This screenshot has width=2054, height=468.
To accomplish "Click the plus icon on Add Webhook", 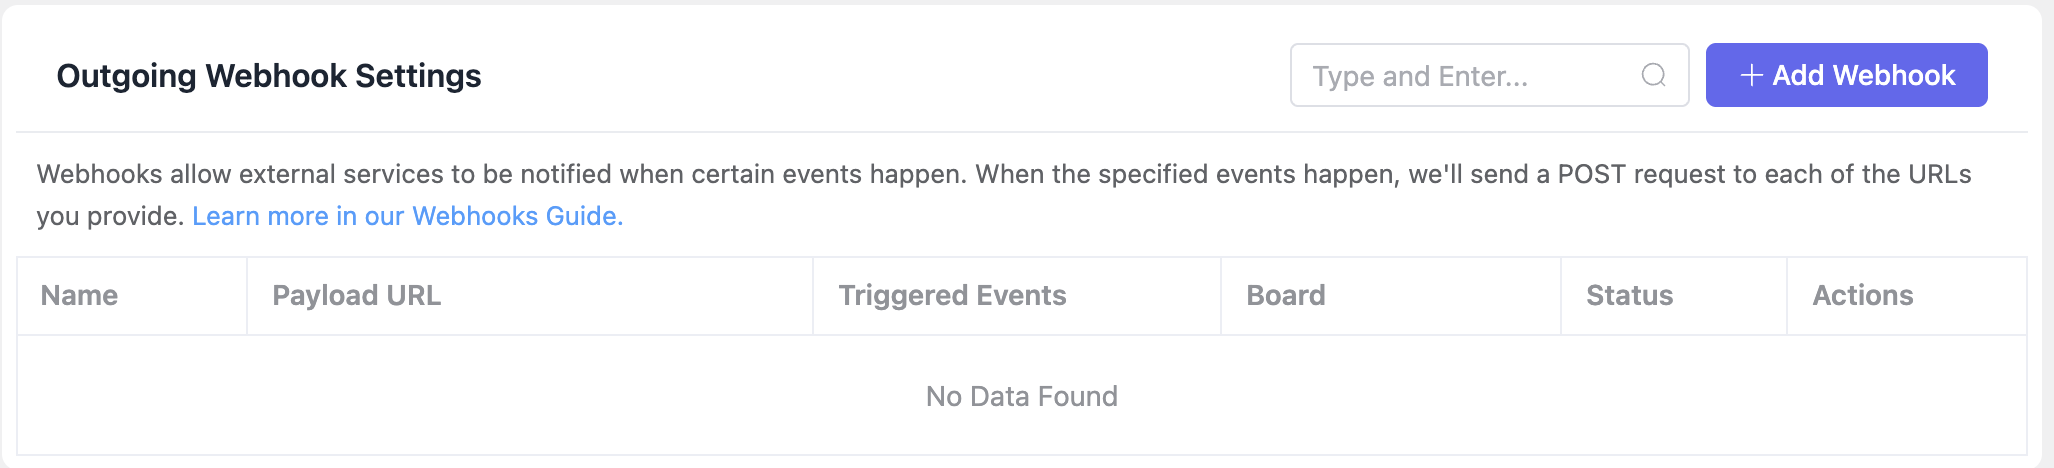I will tap(1751, 75).
